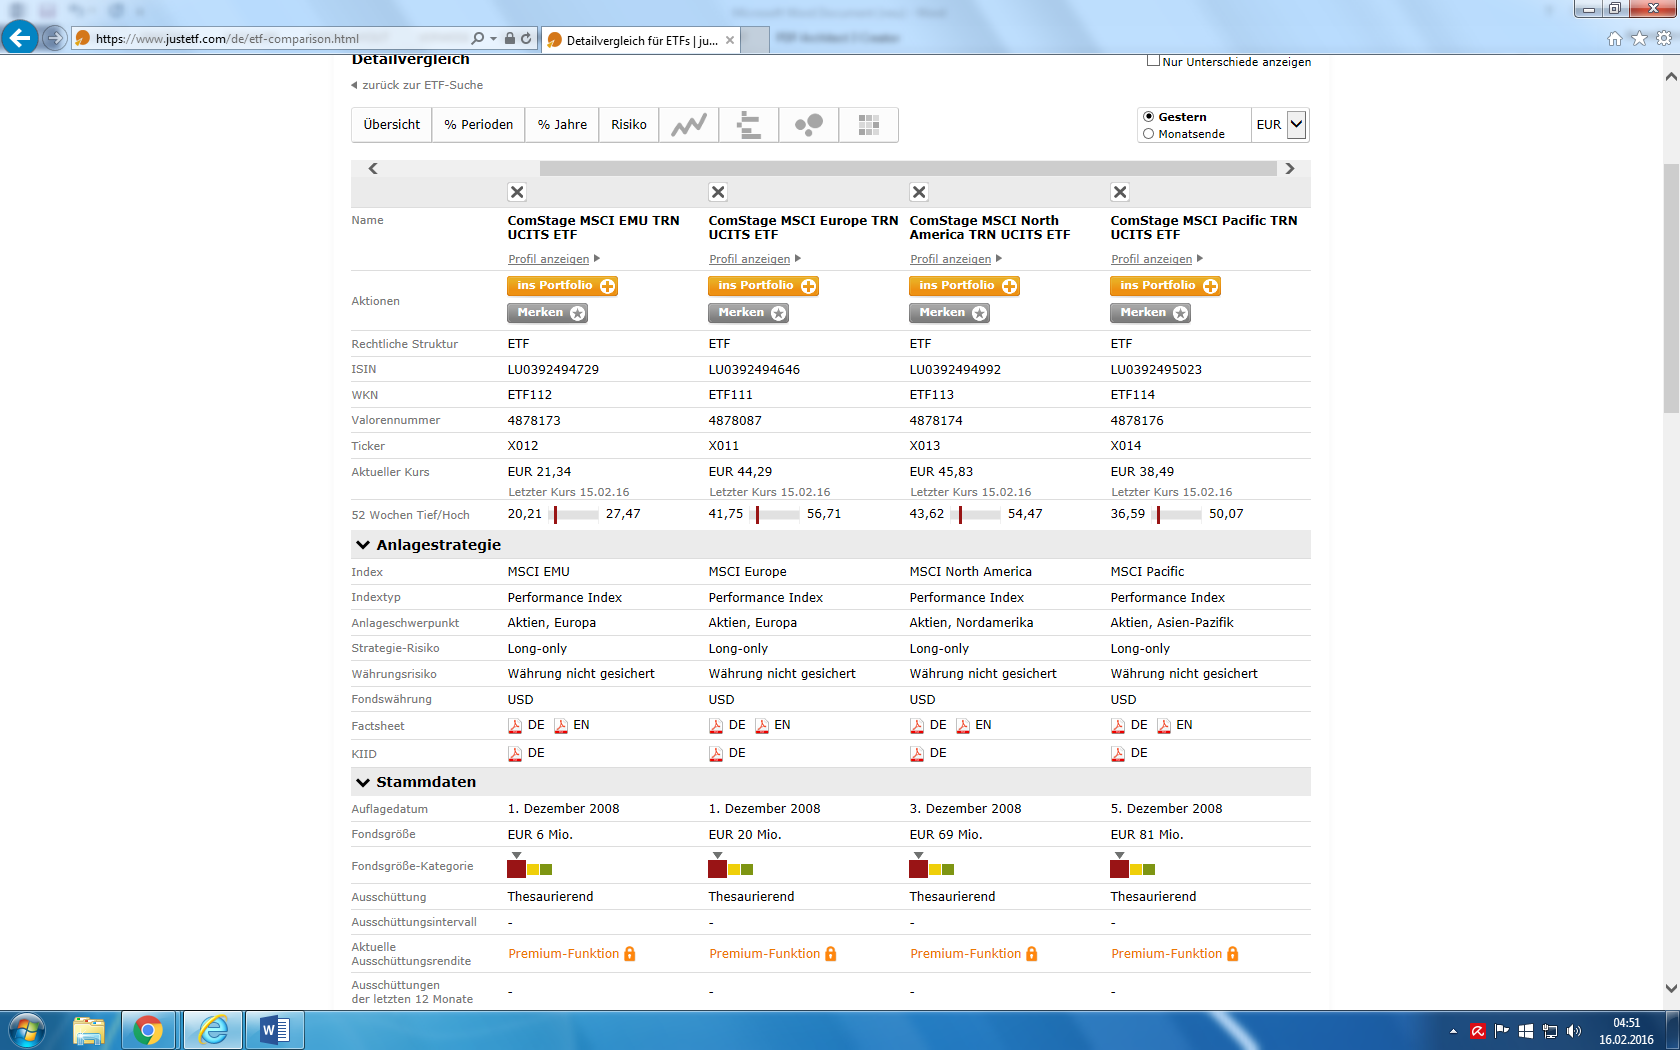Image resolution: width=1680 pixels, height=1050 pixels.
Task: Remove ComStage MSCI EMU column
Action: (x=517, y=192)
